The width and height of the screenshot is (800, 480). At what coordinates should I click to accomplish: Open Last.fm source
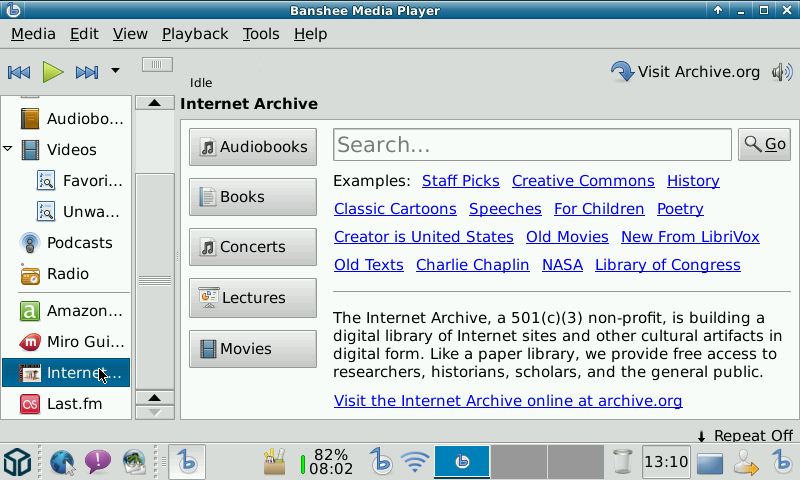click(66, 404)
